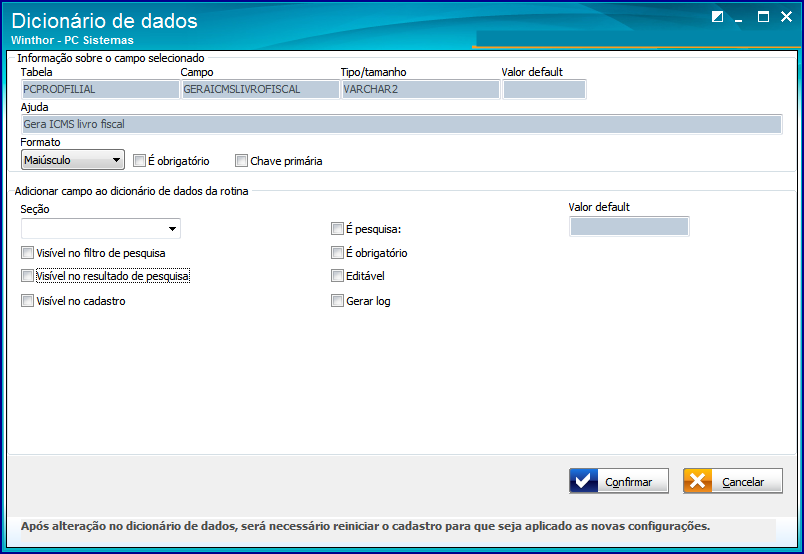Toggle the Chave primária checkbox

[x=241, y=161]
